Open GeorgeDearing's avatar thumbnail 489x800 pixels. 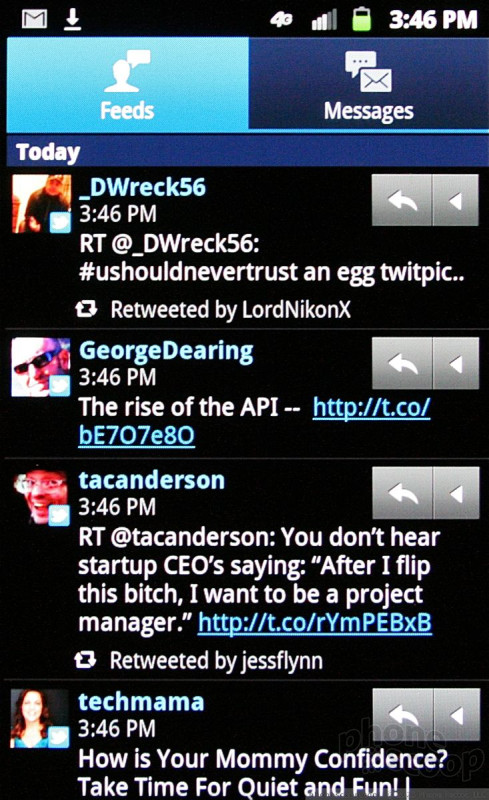(x=41, y=367)
